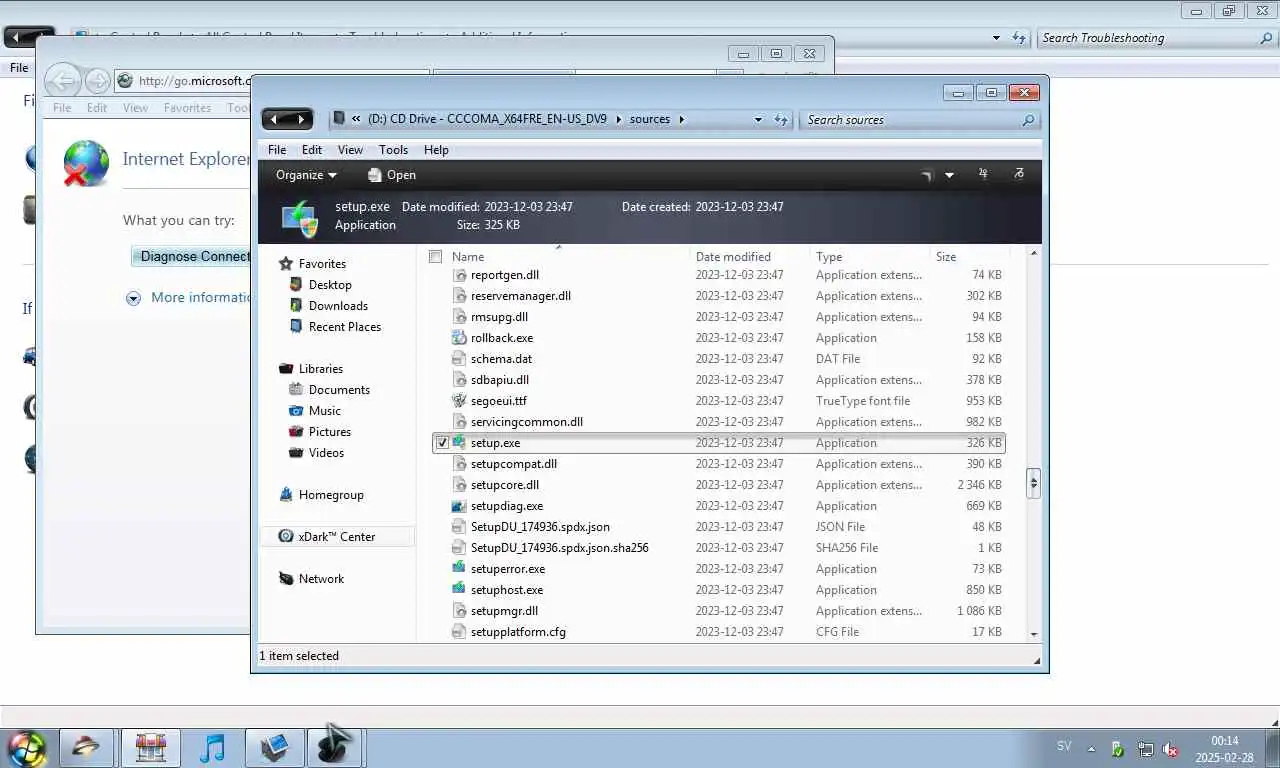Click setupdiag.exe file icon
The width and height of the screenshot is (1280, 768).
tap(459, 505)
